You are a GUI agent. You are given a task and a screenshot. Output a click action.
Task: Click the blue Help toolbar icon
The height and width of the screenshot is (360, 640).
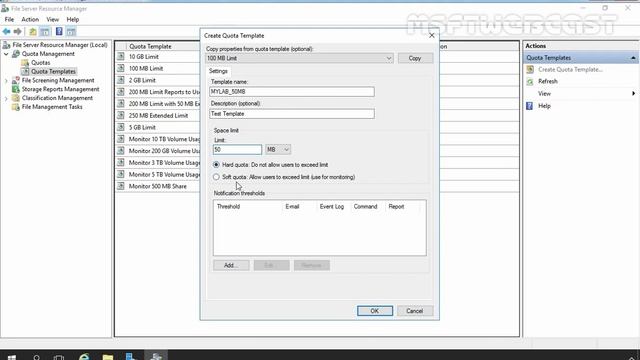[x=59, y=31]
